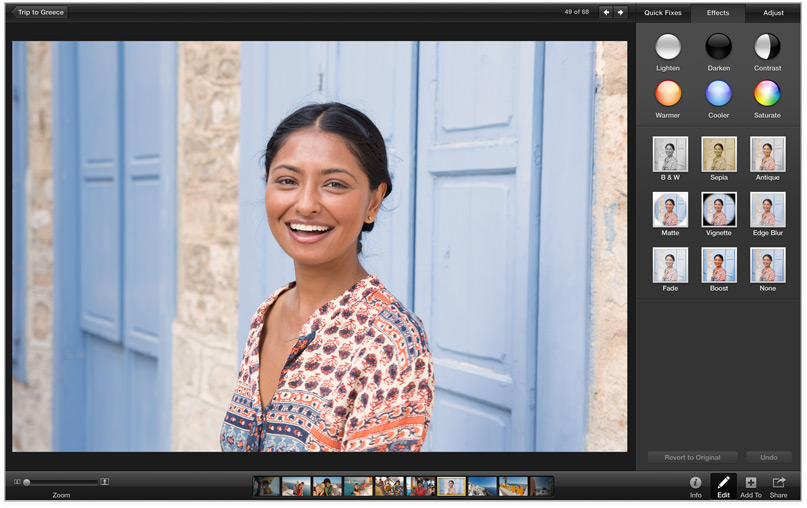Click the Cooler effect orb

[718, 93]
